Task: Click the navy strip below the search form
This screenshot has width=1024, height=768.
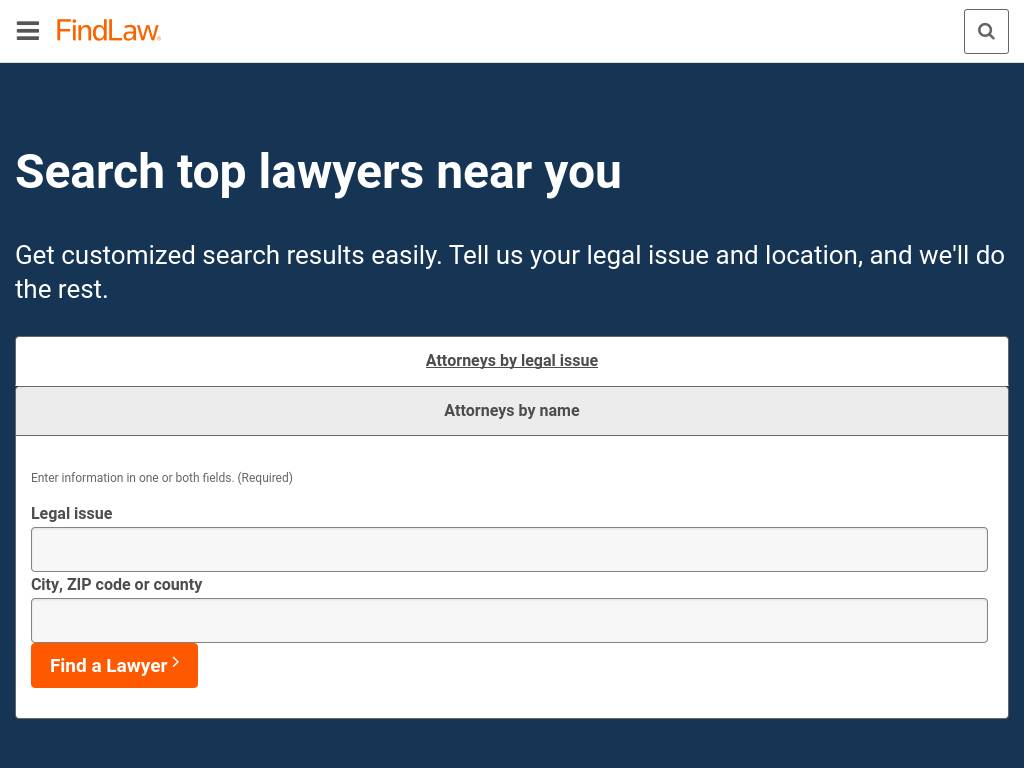Action: tap(511, 744)
